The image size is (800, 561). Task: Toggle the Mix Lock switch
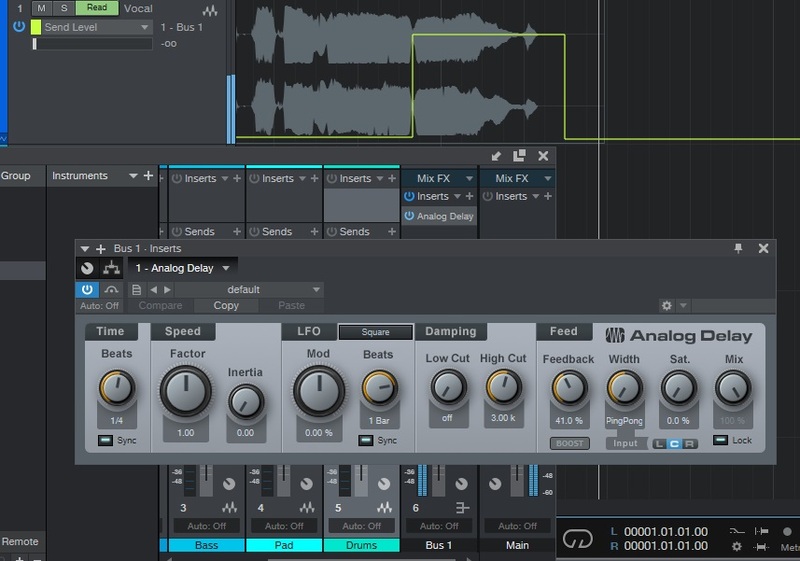tap(720, 440)
